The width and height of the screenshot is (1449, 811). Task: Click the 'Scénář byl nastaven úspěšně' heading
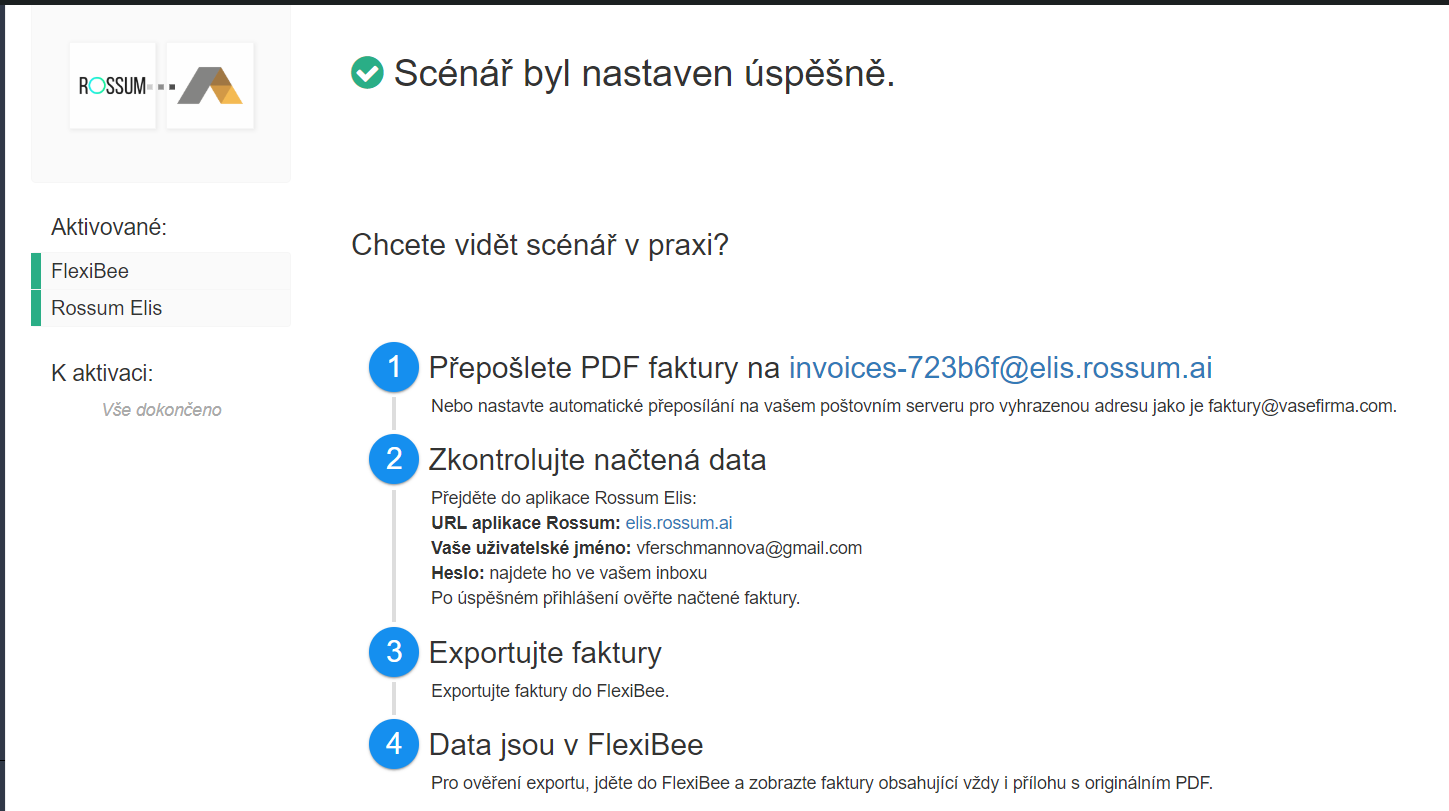[x=644, y=73]
